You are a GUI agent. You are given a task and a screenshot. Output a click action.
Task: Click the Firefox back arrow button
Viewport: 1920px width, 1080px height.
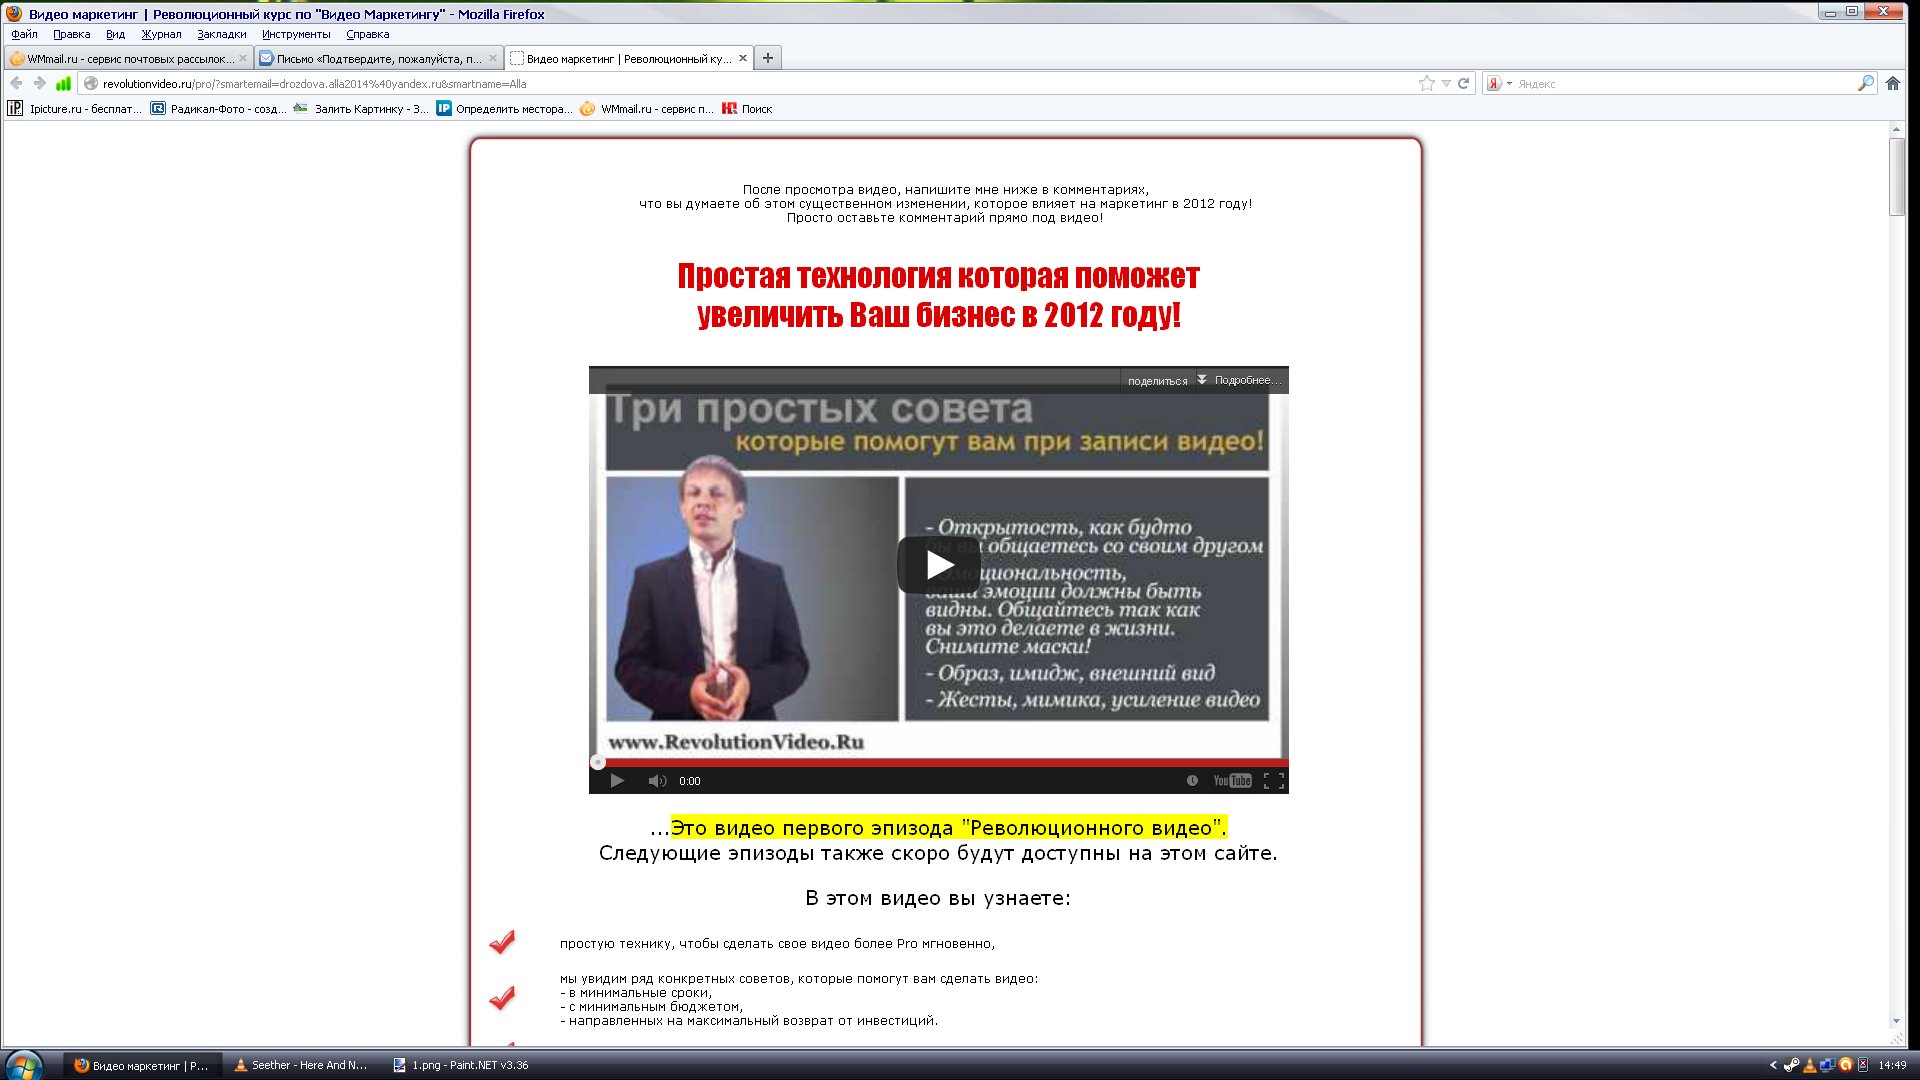click(x=16, y=84)
